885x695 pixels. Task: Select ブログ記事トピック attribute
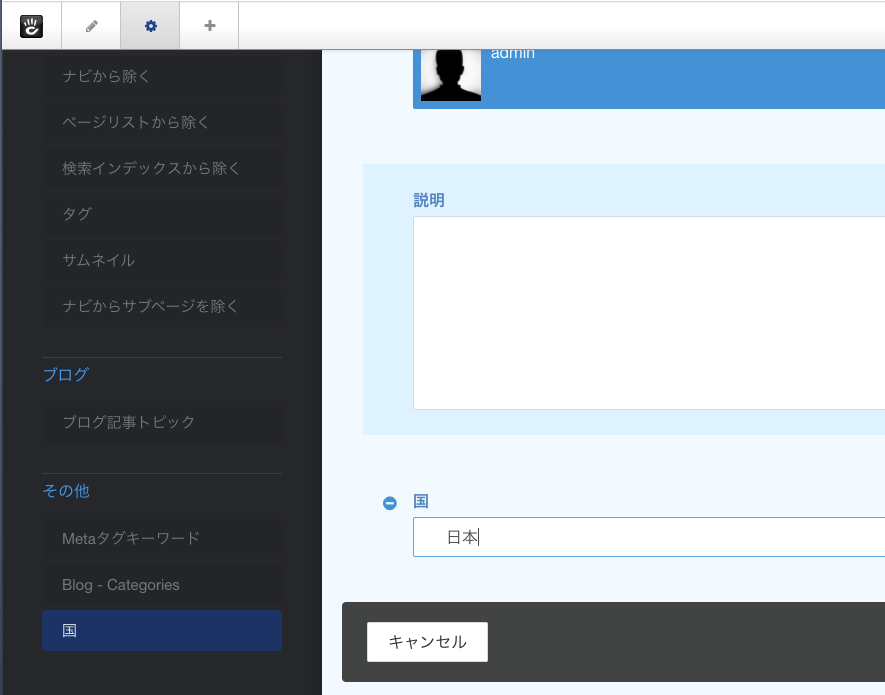(x=162, y=422)
